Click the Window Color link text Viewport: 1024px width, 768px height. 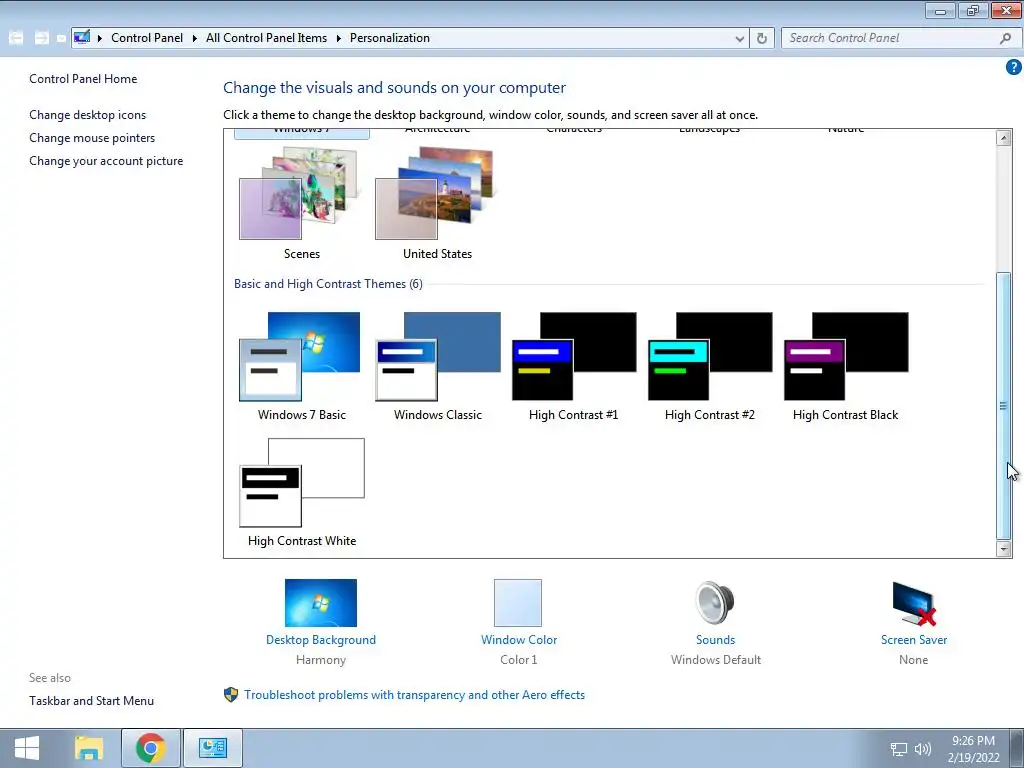pos(519,640)
